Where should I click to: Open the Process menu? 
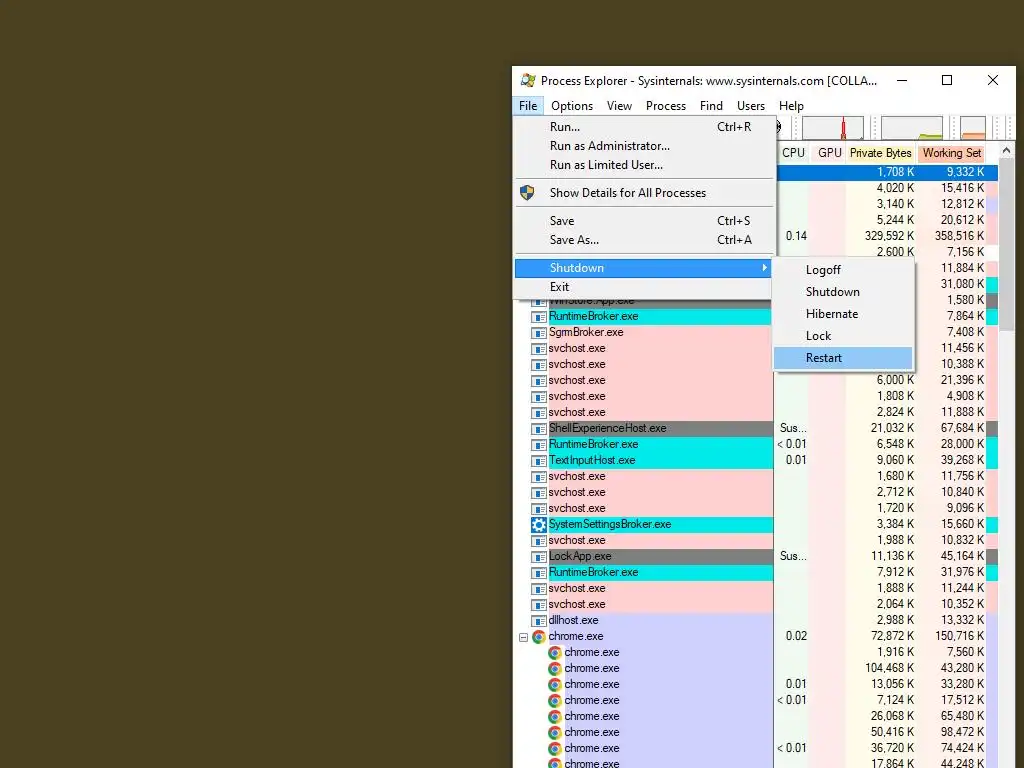[665, 106]
